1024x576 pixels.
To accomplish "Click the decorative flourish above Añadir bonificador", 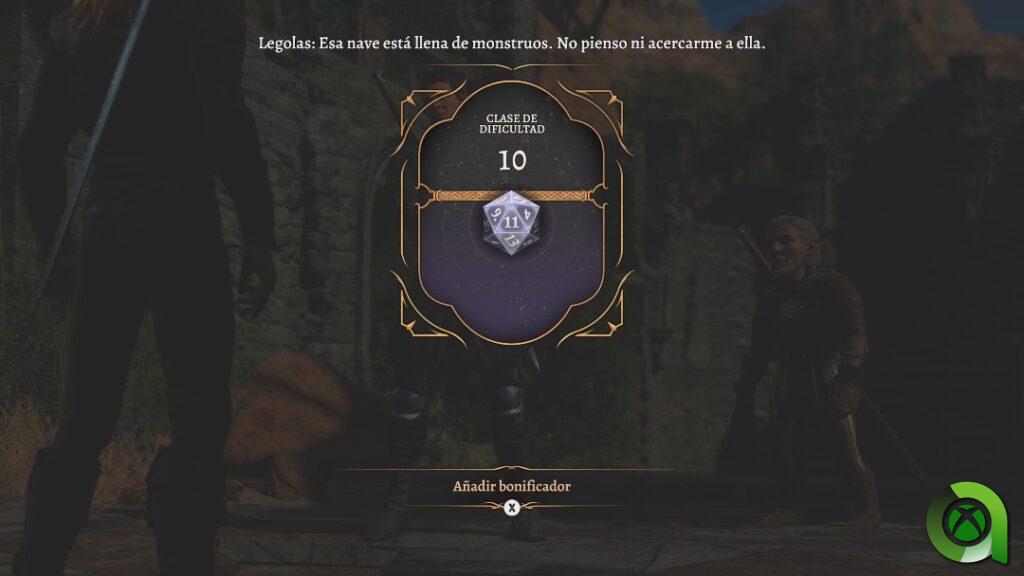I will coord(512,468).
